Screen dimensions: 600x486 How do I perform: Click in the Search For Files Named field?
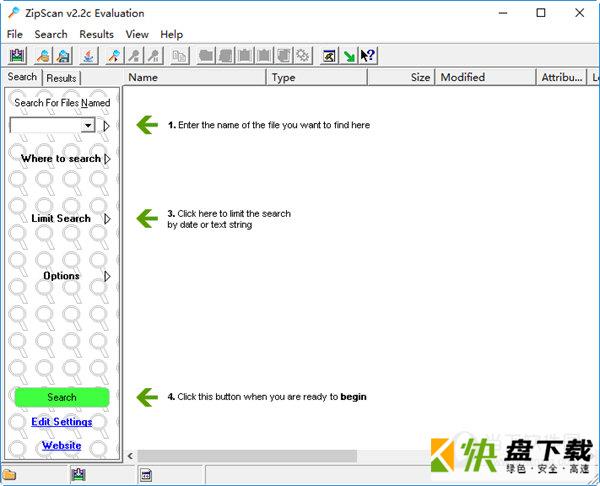pos(46,125)
